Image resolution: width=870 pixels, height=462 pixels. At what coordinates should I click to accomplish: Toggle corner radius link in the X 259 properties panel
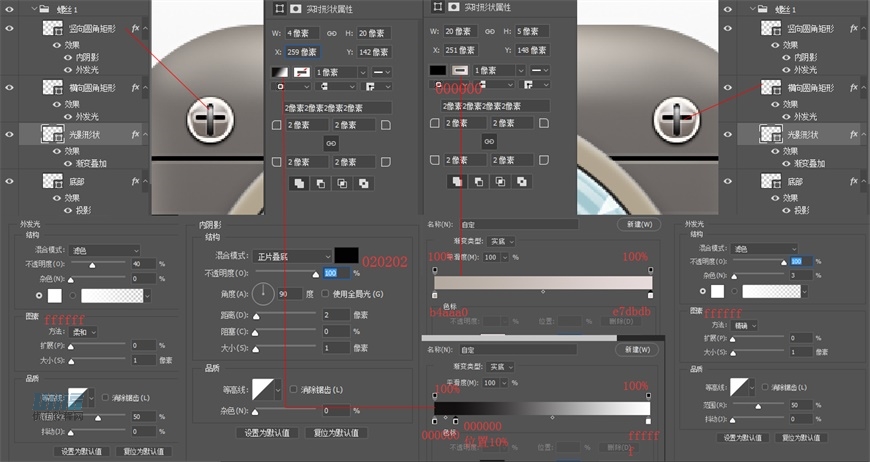click(x=331, y=143)
